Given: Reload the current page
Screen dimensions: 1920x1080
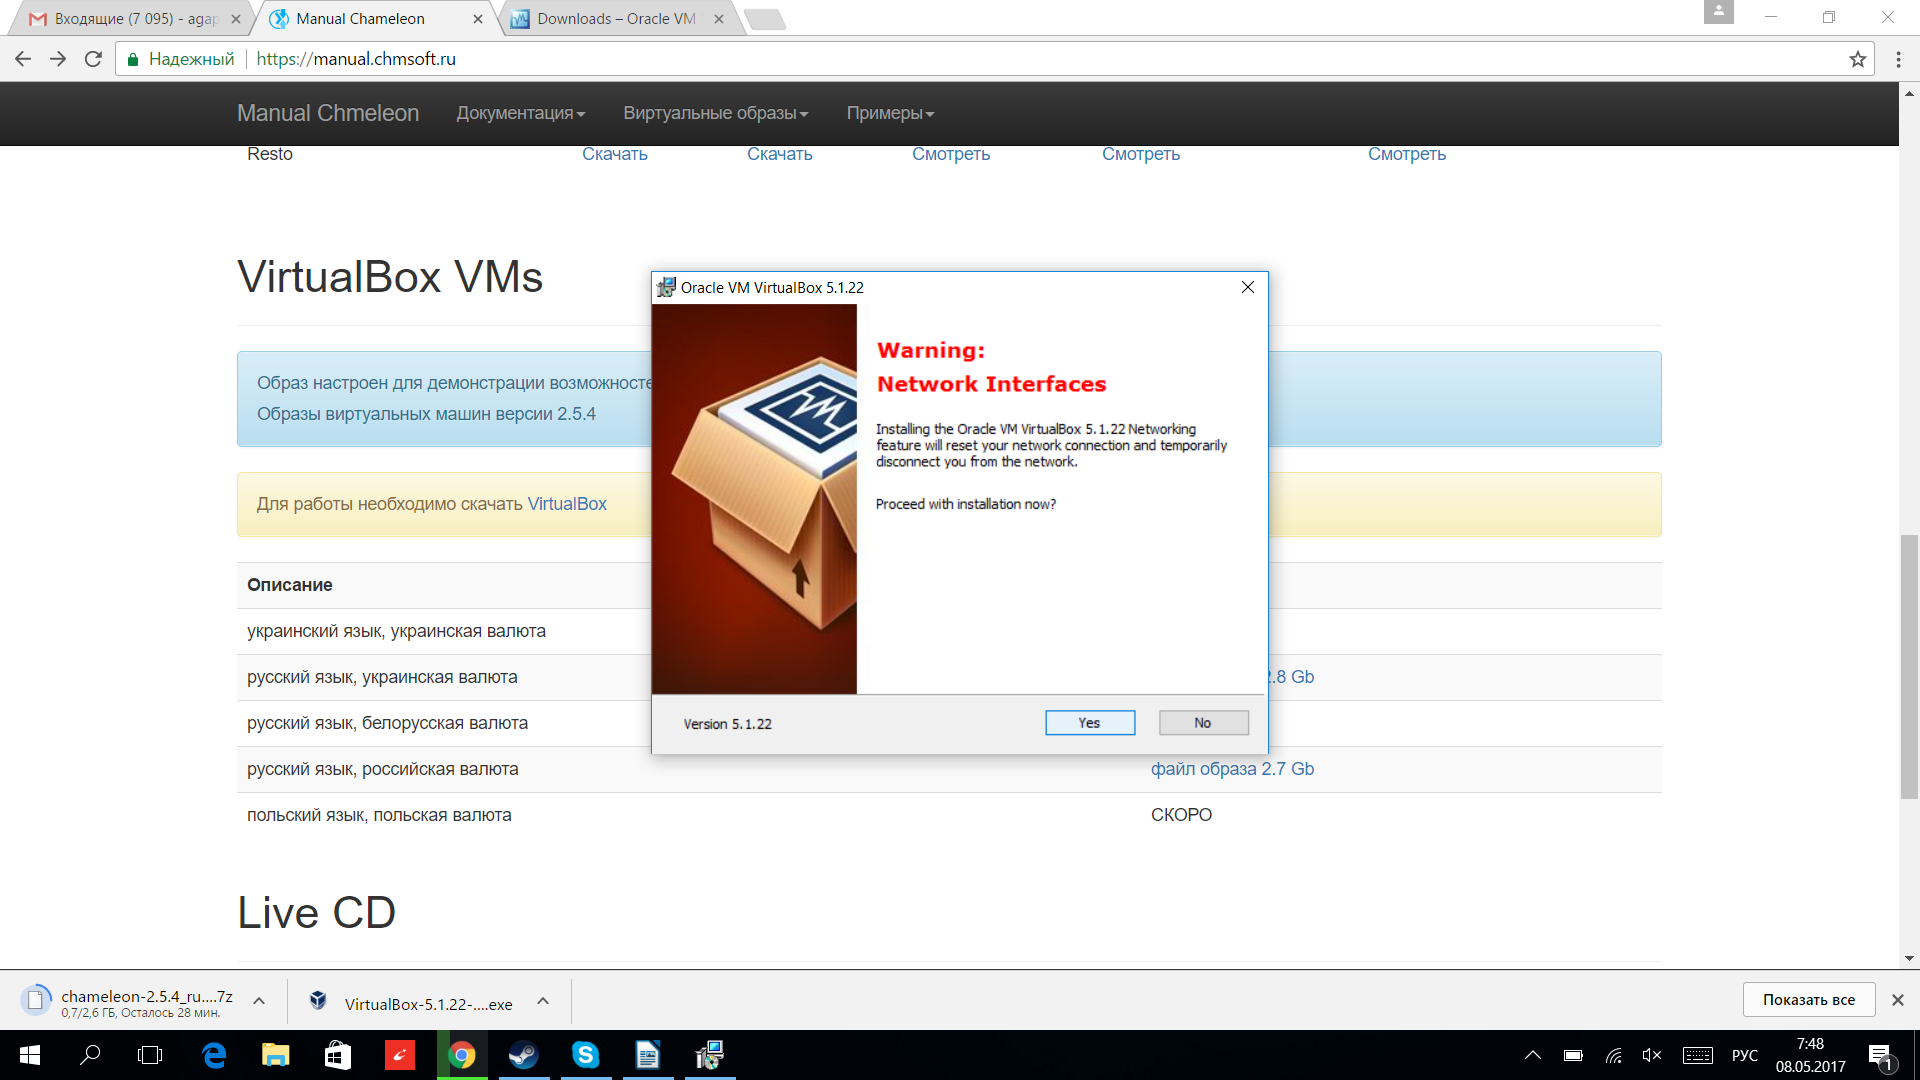Looking at the screenshot, I should click(93, 59).
